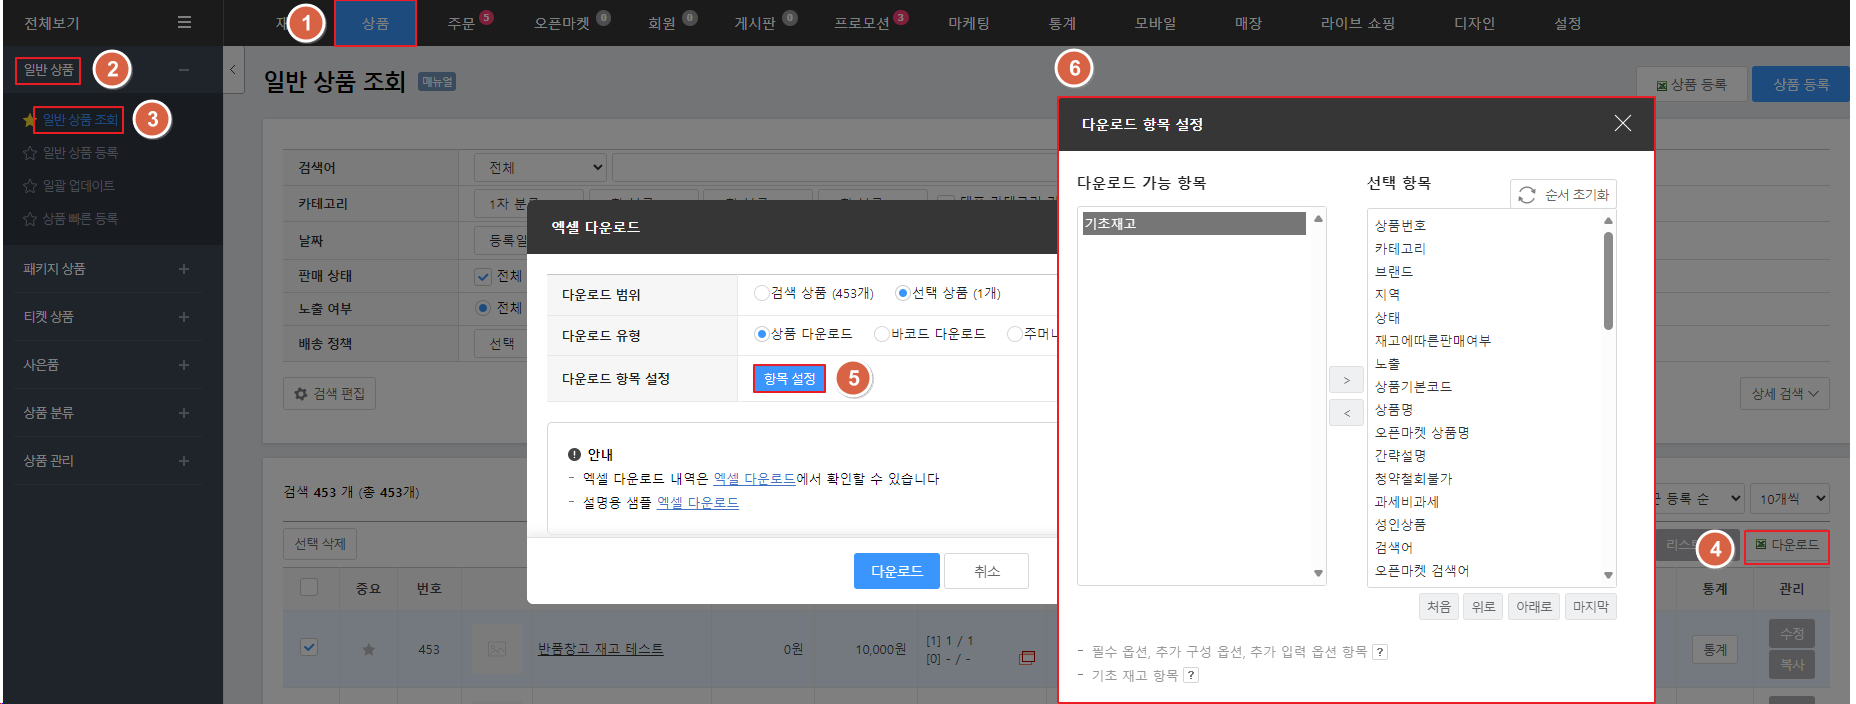Click the blue 상품 등록 button
Viewport: 1856px width, 704px height.
1800,84
